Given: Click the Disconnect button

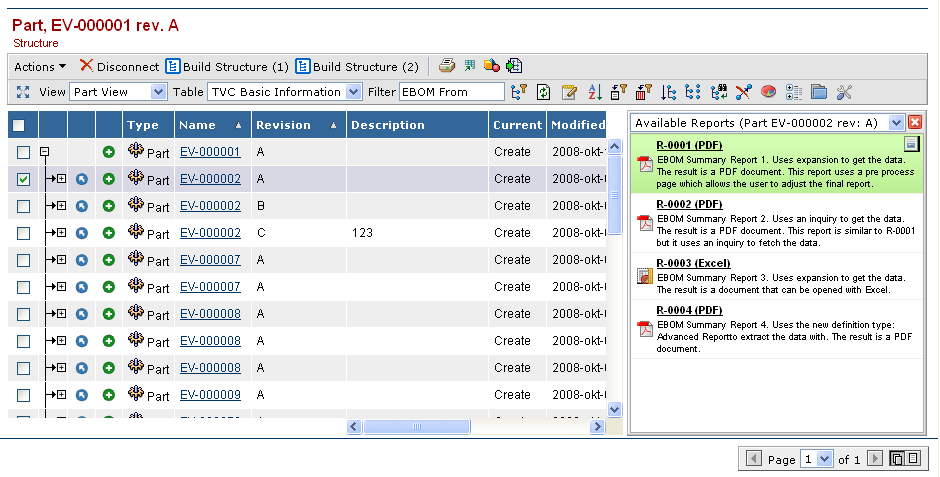Looking at the screenshot, I should point(119,67).
